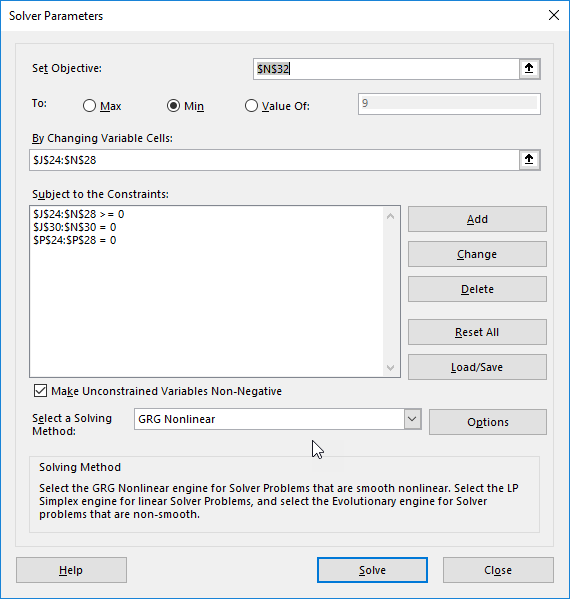The image size is (570, 599).
Task: Click the Value Of number field
Action: pos(449,104)
